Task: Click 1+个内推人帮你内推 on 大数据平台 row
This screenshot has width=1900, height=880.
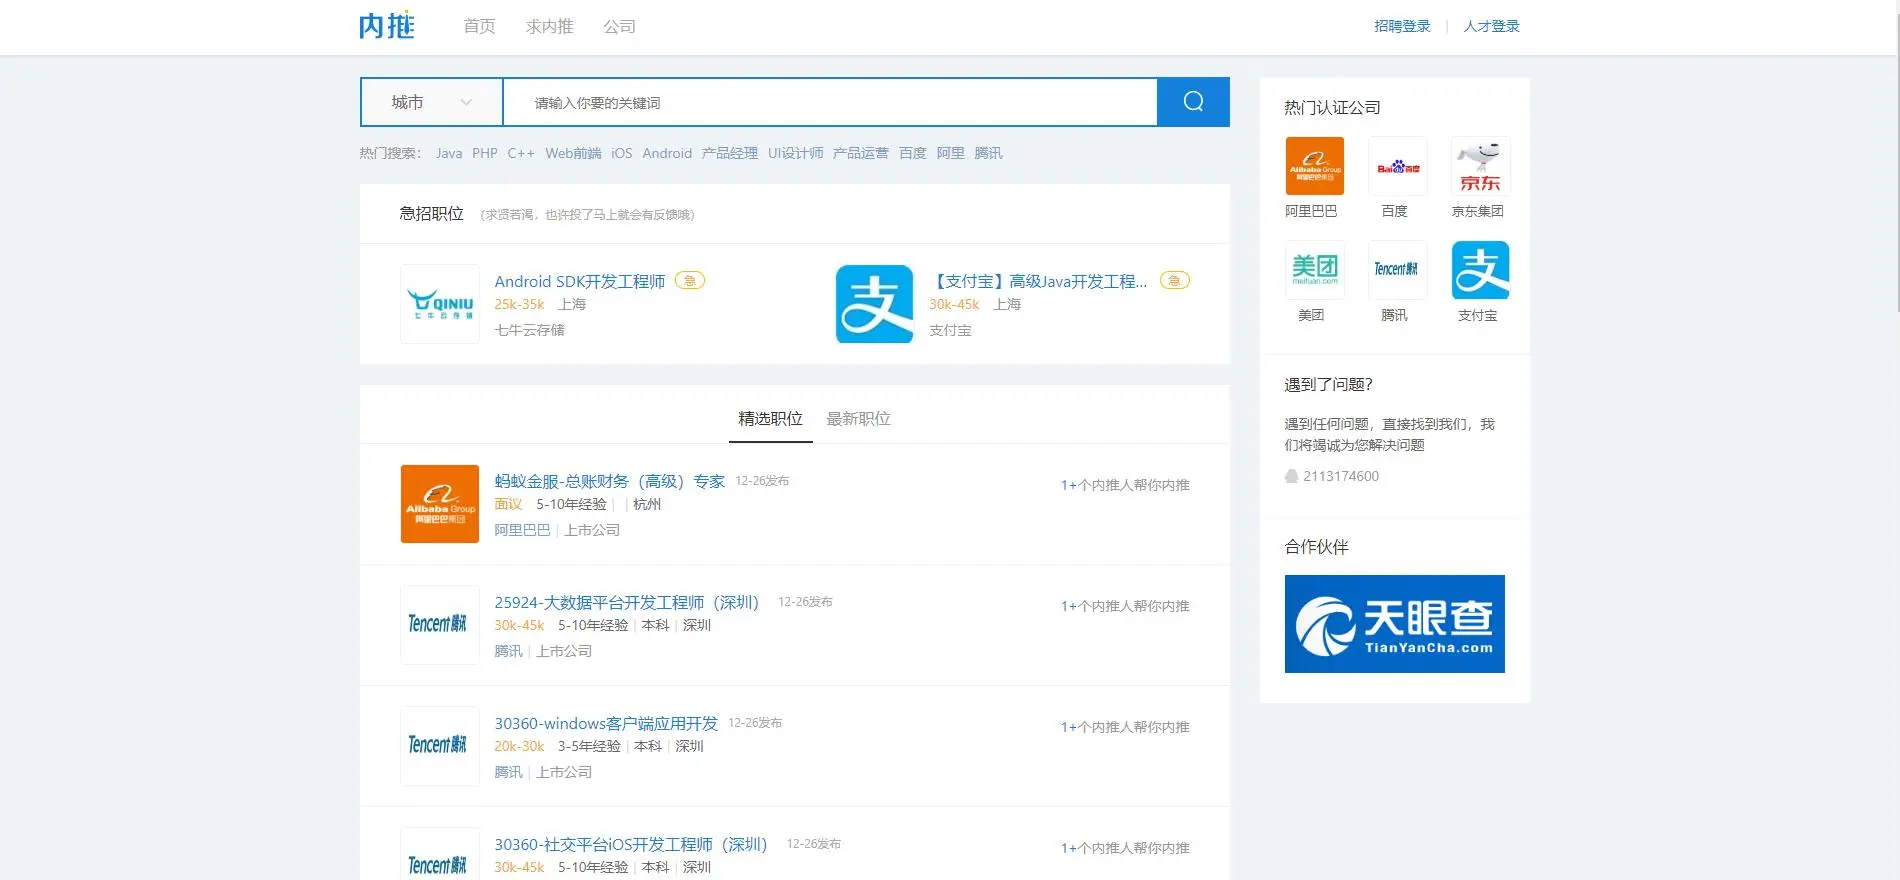Action: point(1125,606)
